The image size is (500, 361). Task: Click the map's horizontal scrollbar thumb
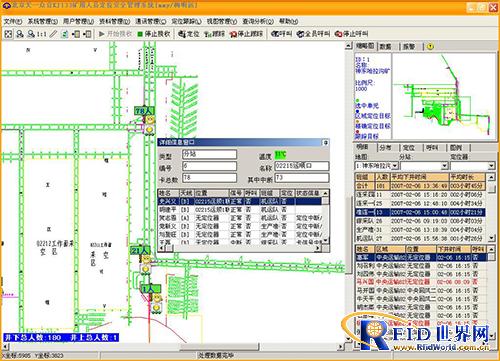tap(219, 347)
